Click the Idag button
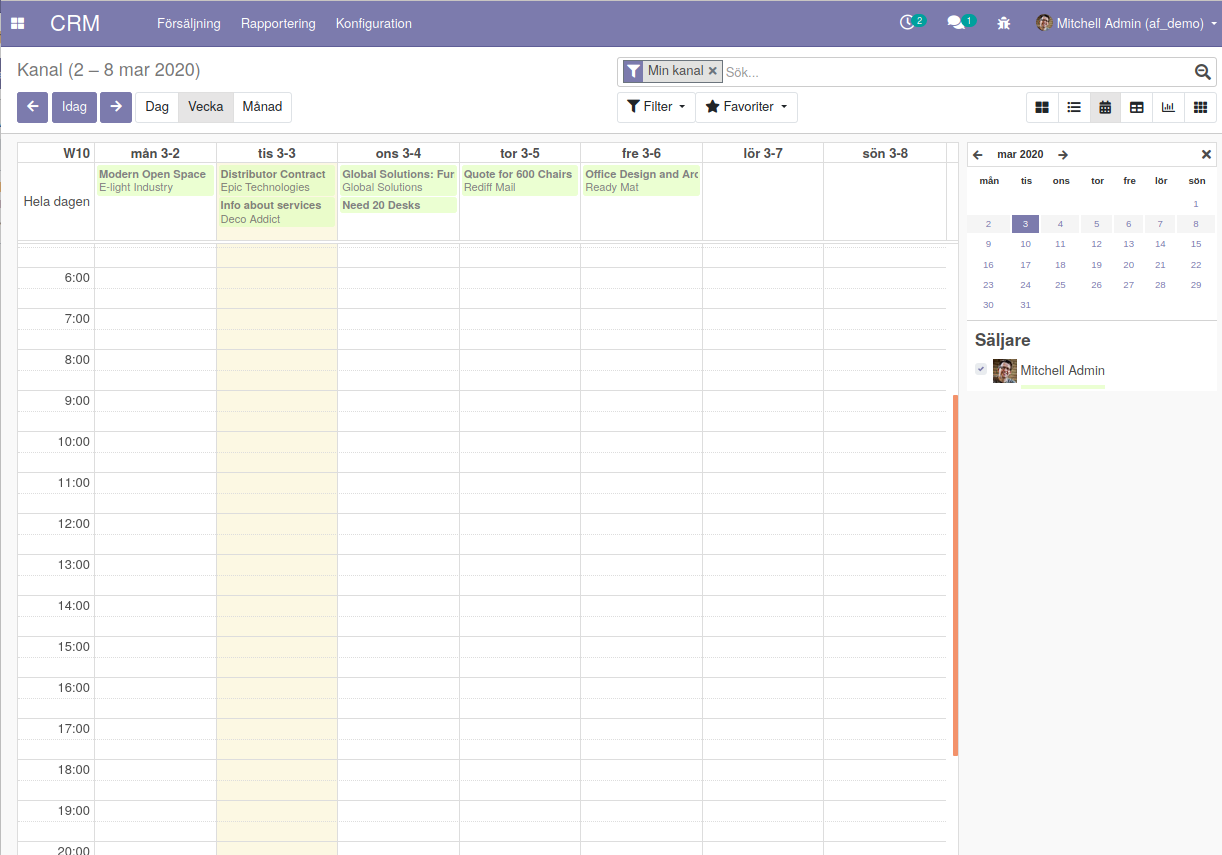This screenshot has width=1222, height=855. point(74,107)
